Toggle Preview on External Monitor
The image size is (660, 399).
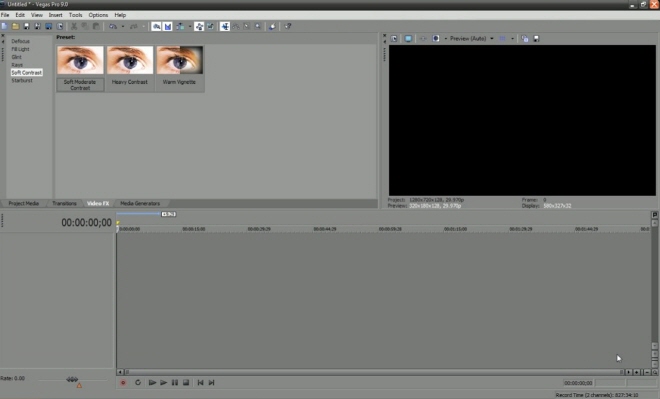(408, 38)
